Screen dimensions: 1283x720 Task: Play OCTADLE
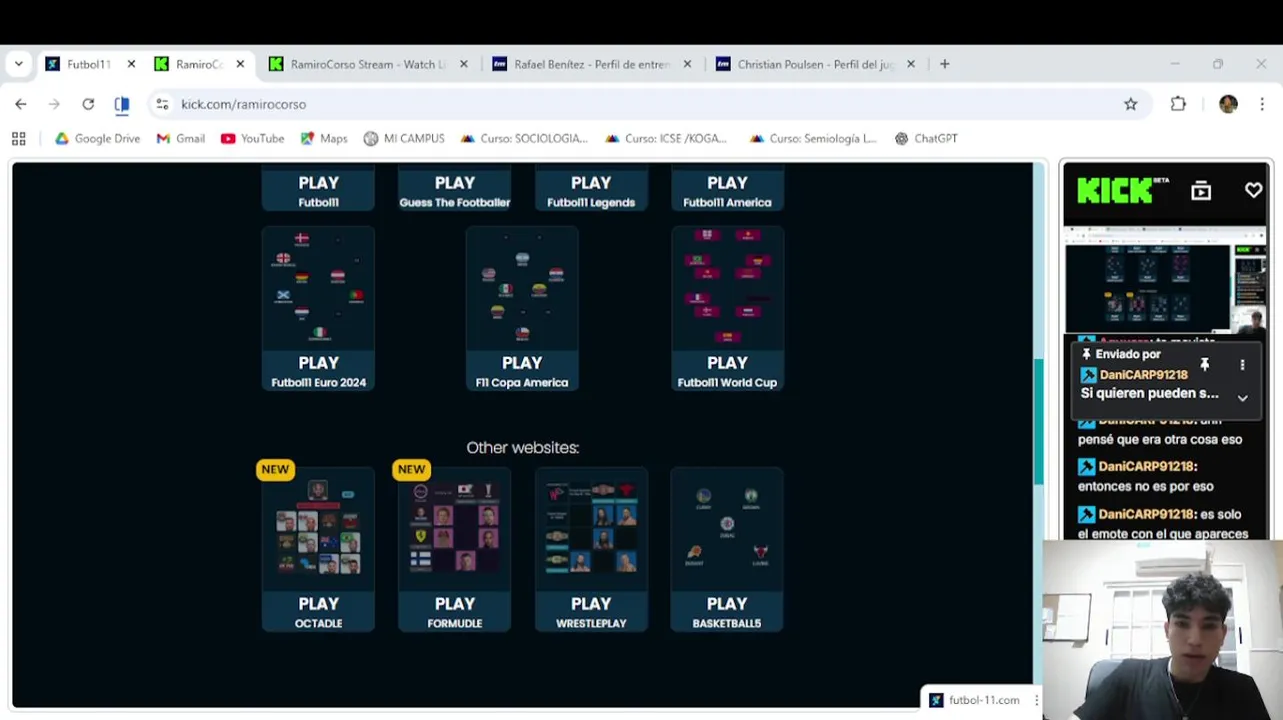point(318,612)
